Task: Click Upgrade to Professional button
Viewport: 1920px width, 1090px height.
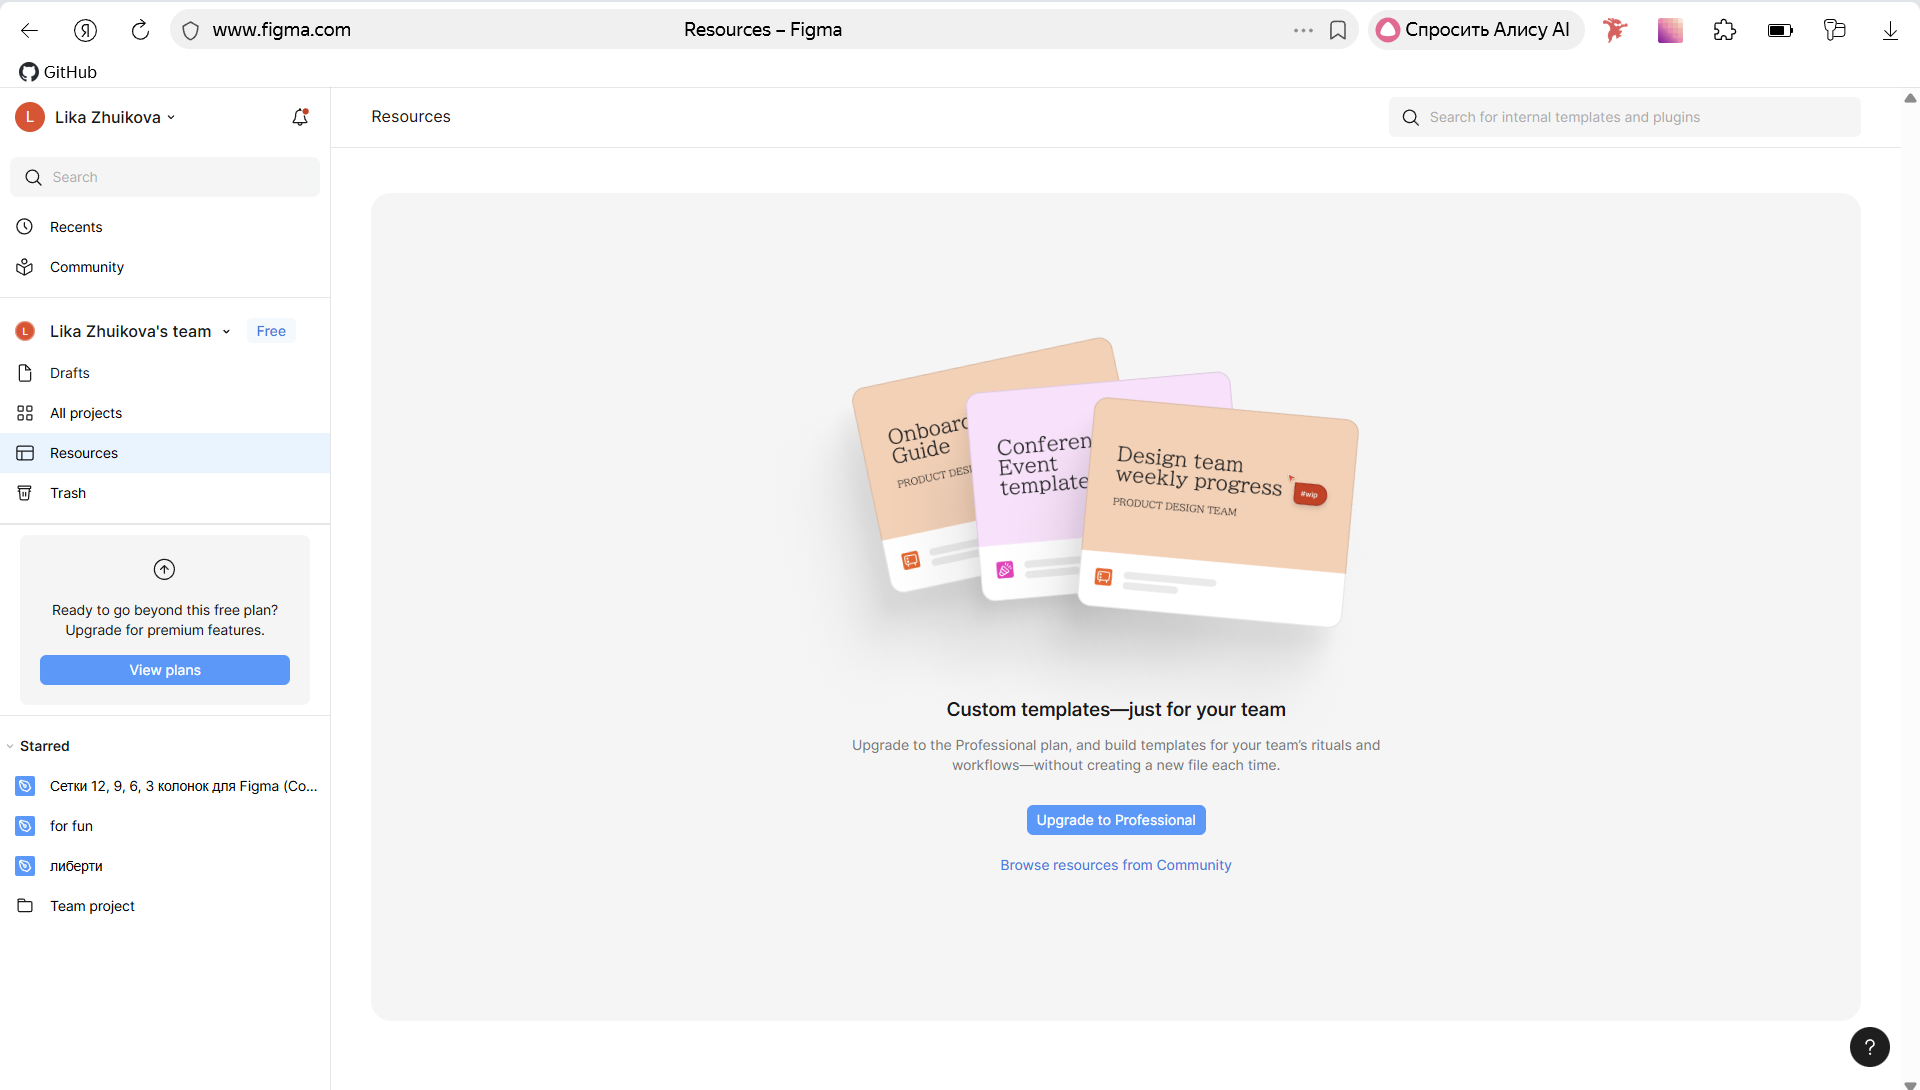Action: point(1116,820)
